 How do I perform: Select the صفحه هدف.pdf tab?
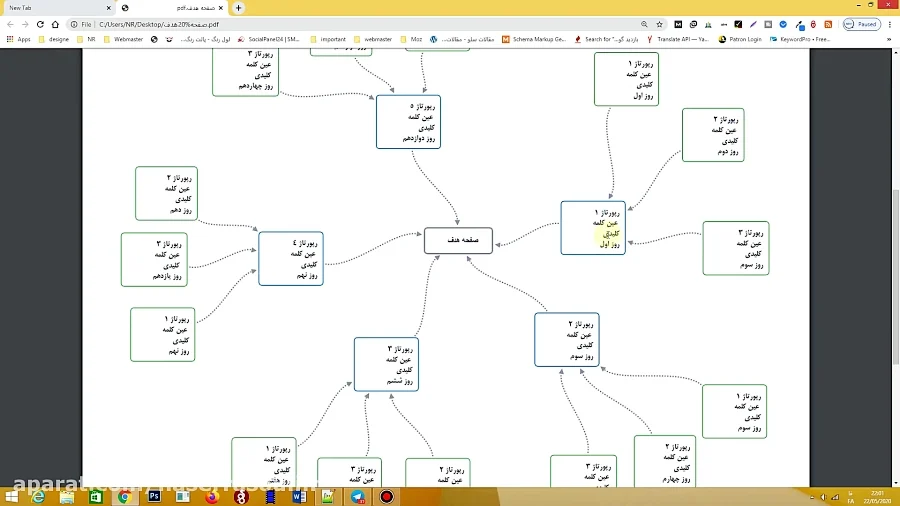(x=172, y=8)
